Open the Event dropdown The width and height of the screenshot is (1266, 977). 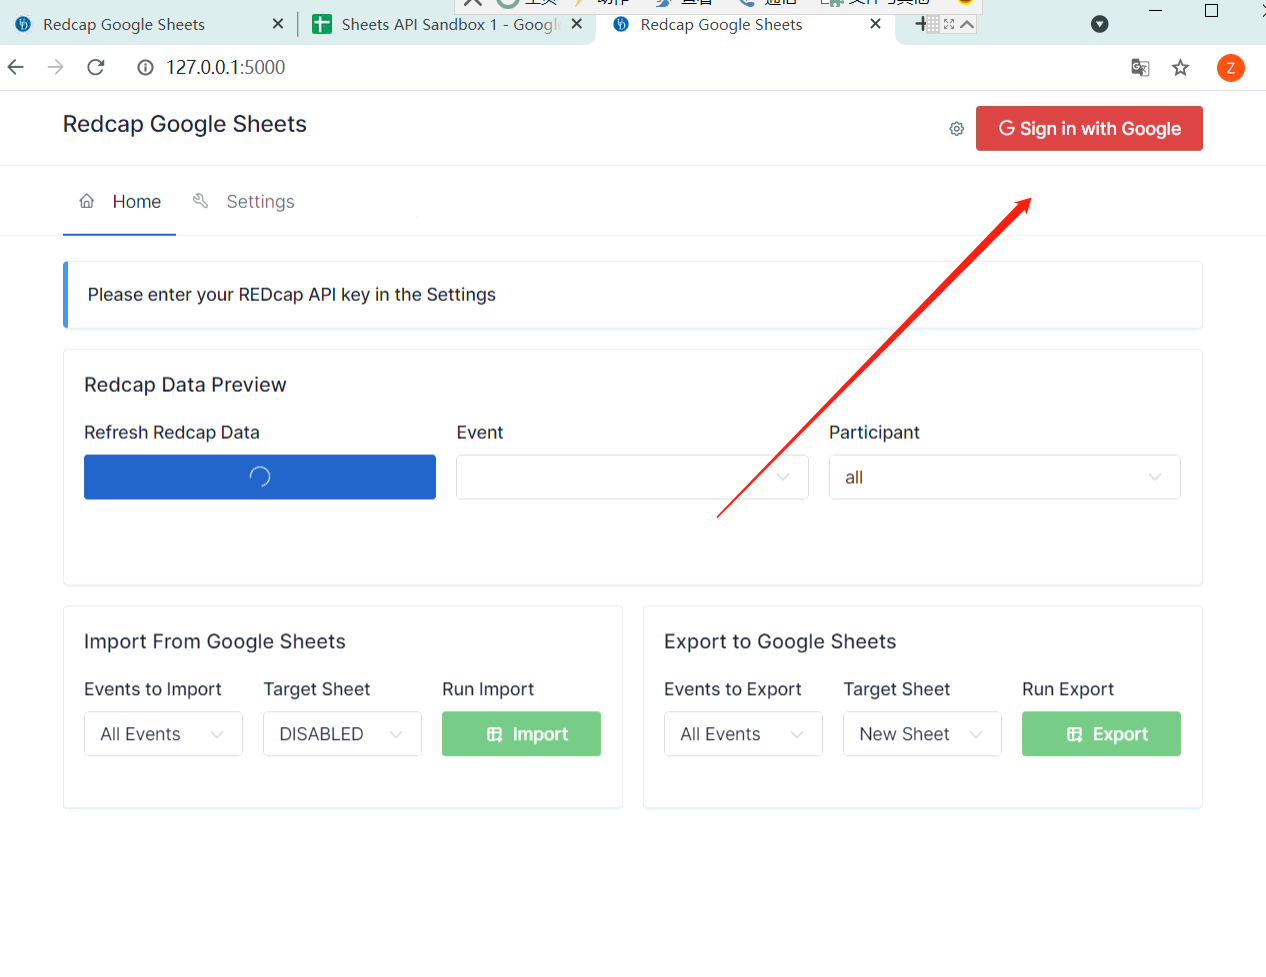point(632,477)
